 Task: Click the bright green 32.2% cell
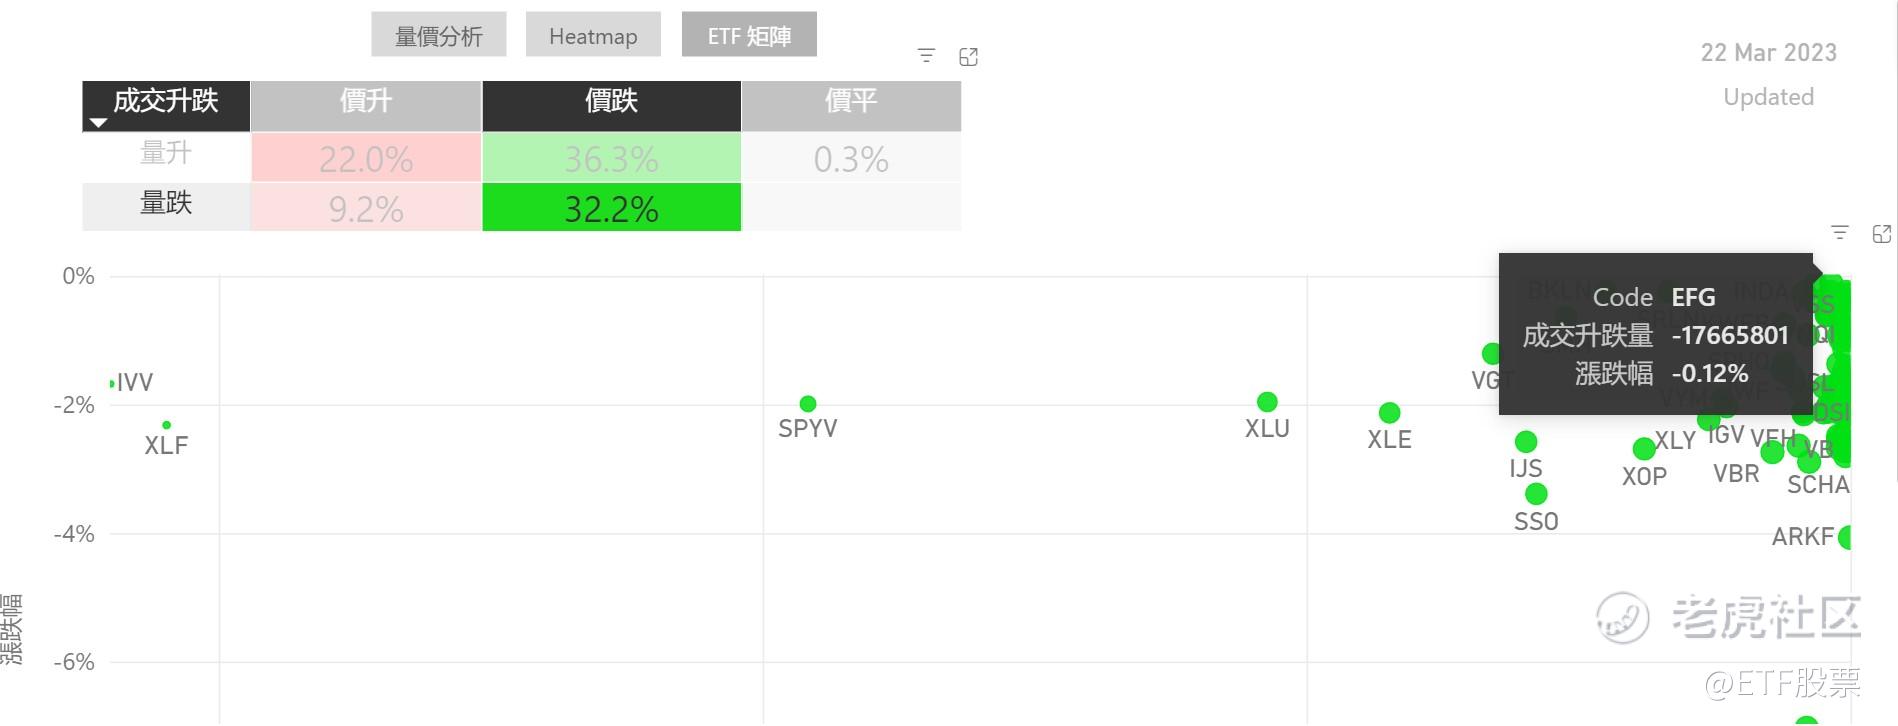(611, 208)
